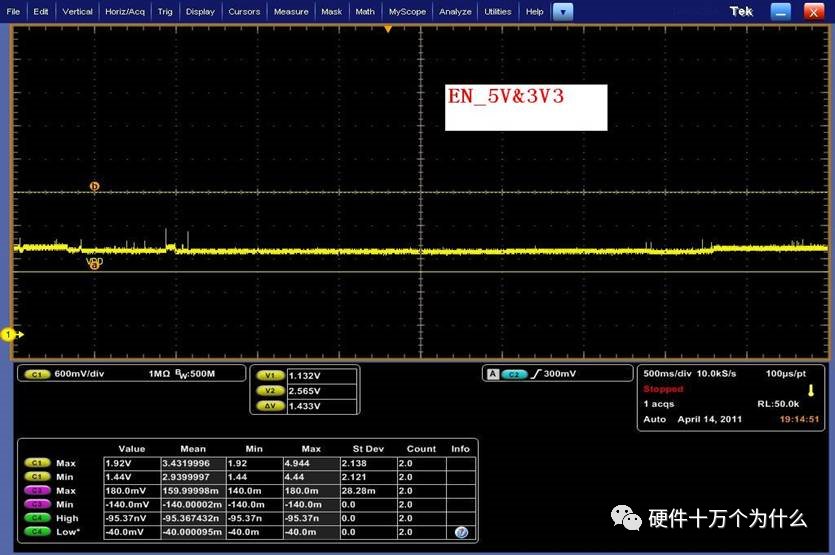Click the 500ms/div horizontal scale readout

(x=669, y=373)
